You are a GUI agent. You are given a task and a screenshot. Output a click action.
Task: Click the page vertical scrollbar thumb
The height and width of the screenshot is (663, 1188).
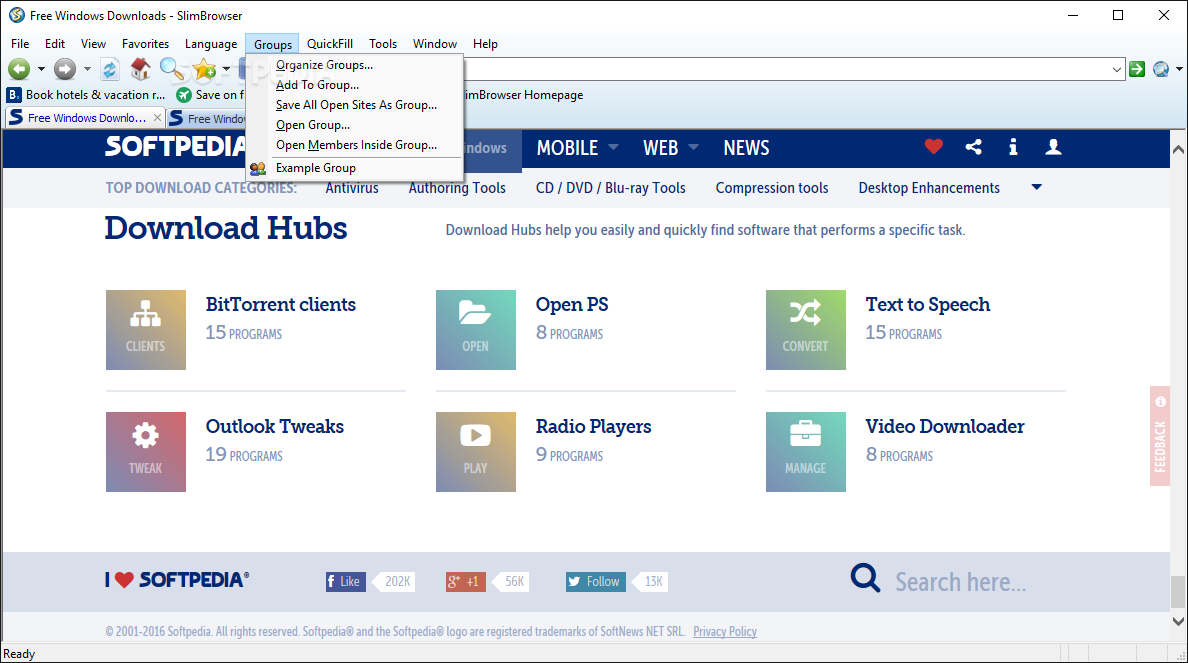click(x=1178, y=591)
